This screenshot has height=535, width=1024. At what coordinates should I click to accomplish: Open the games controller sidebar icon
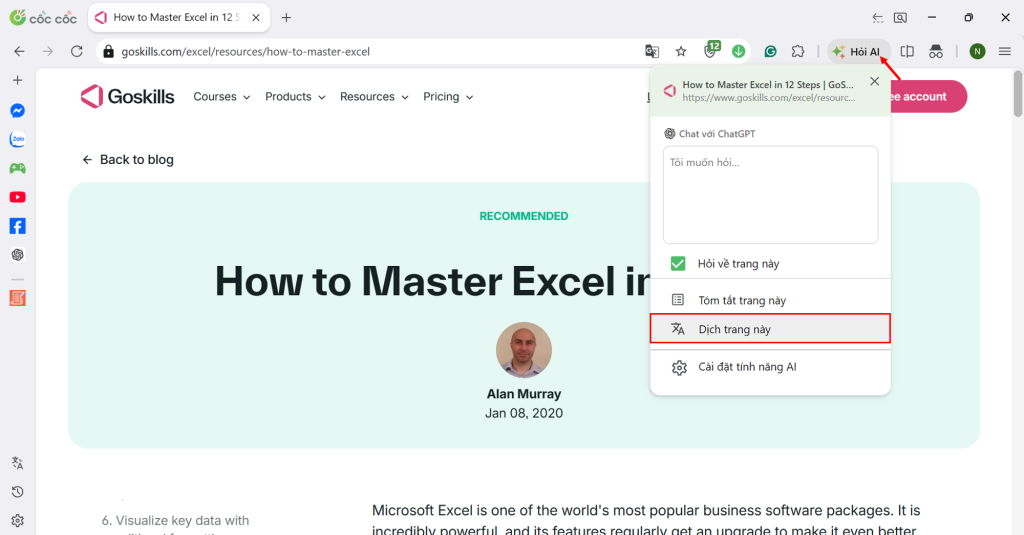[x=18, y=169]
